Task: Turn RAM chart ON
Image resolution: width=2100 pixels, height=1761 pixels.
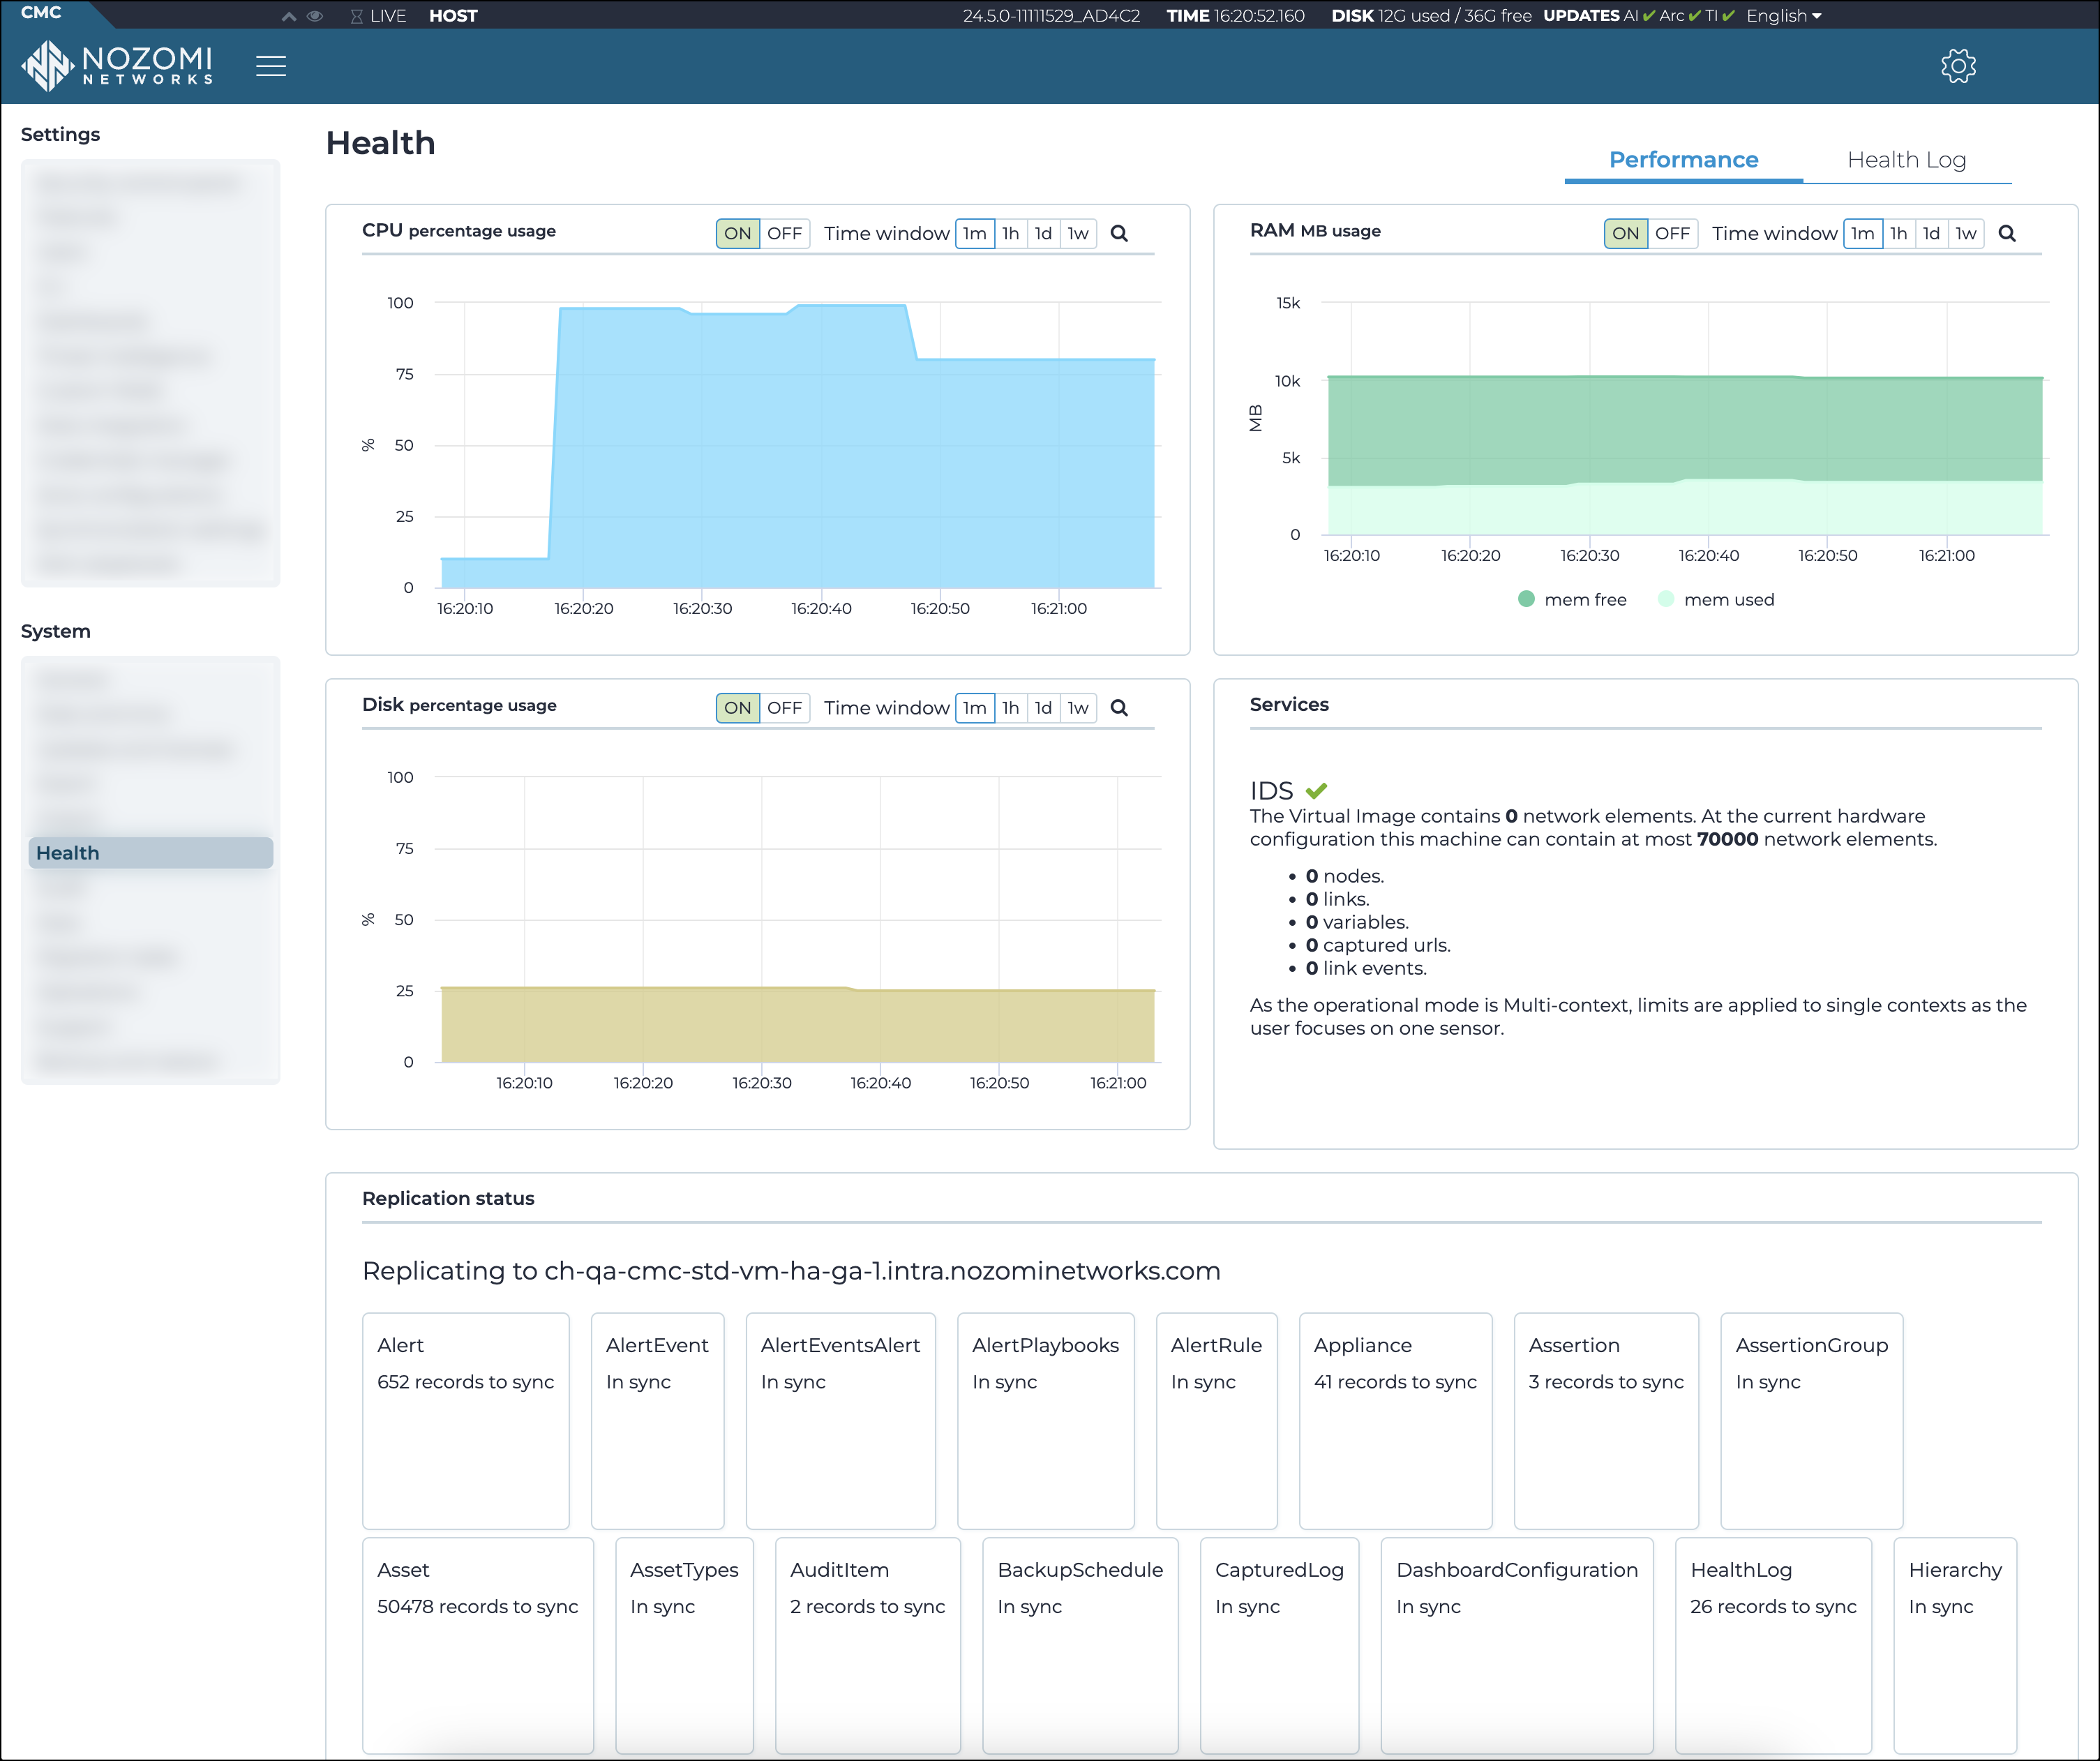Action: click(1625, 233)
